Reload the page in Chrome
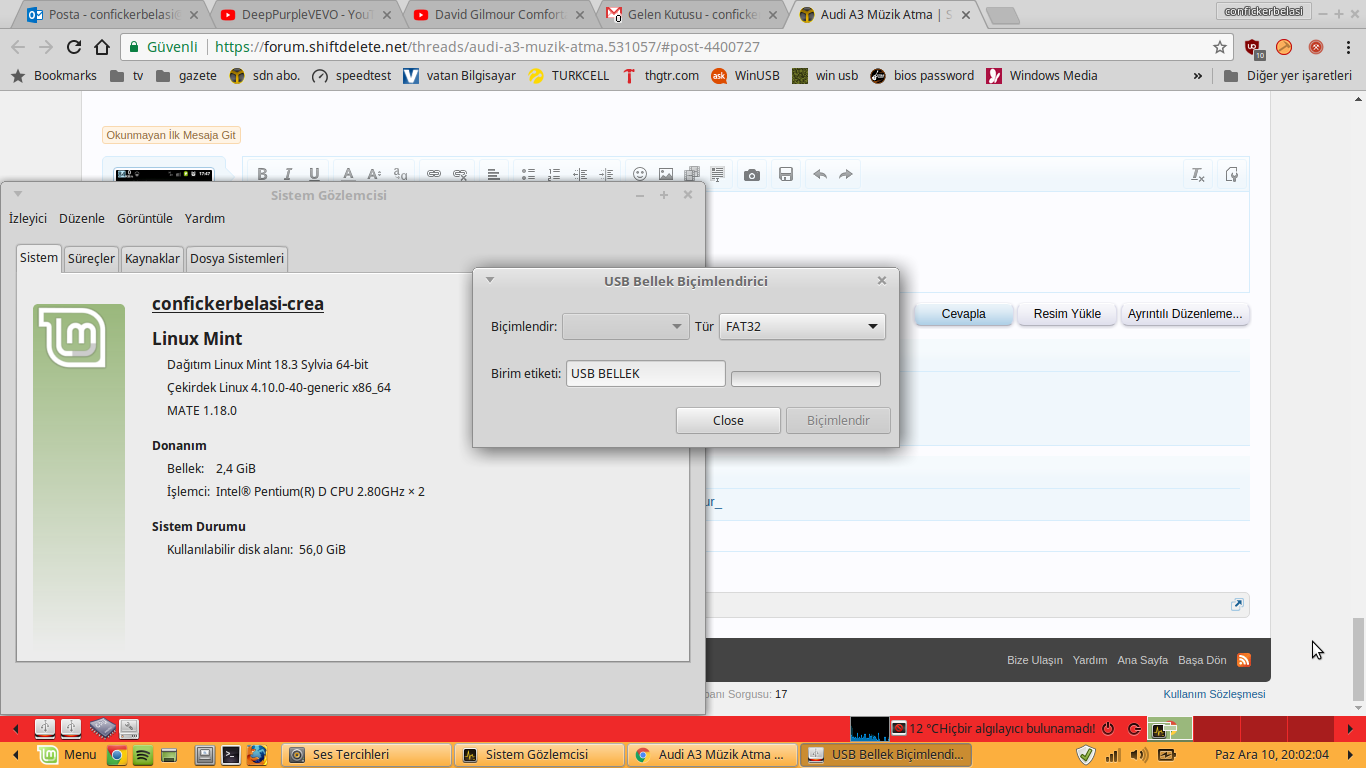1366x768 pixels. tap(74, 47)
